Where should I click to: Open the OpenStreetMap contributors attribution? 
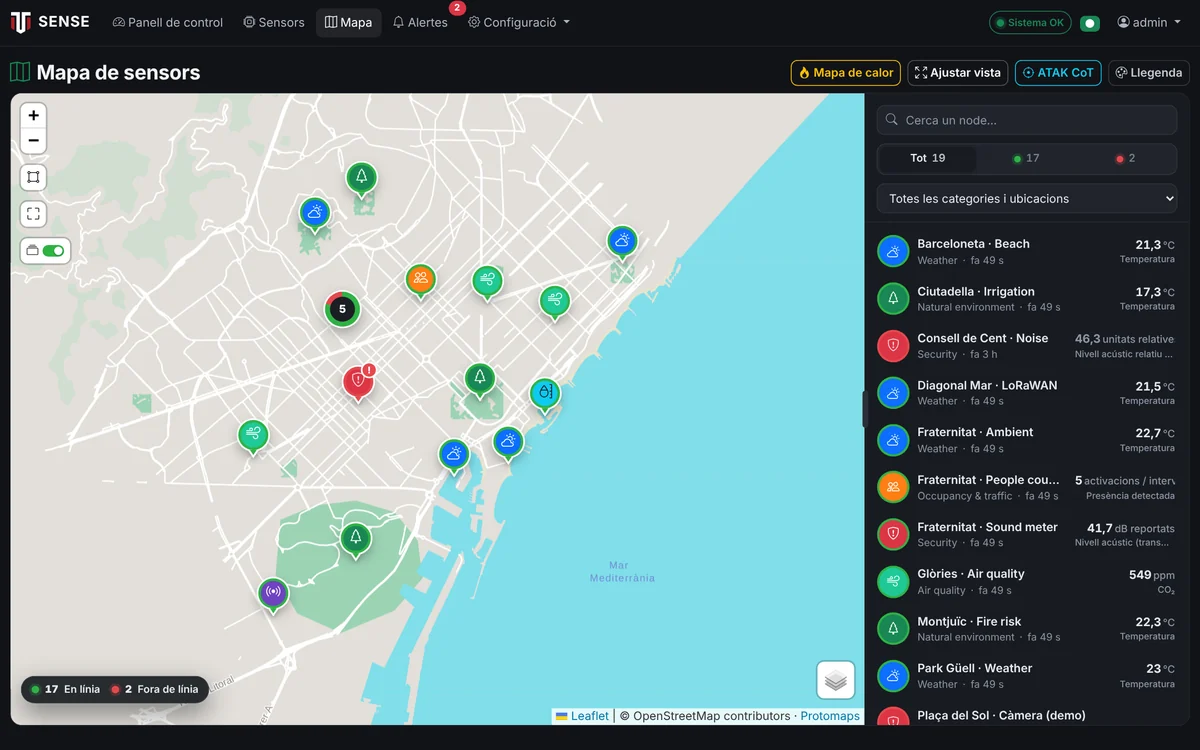tap(712, 716)
